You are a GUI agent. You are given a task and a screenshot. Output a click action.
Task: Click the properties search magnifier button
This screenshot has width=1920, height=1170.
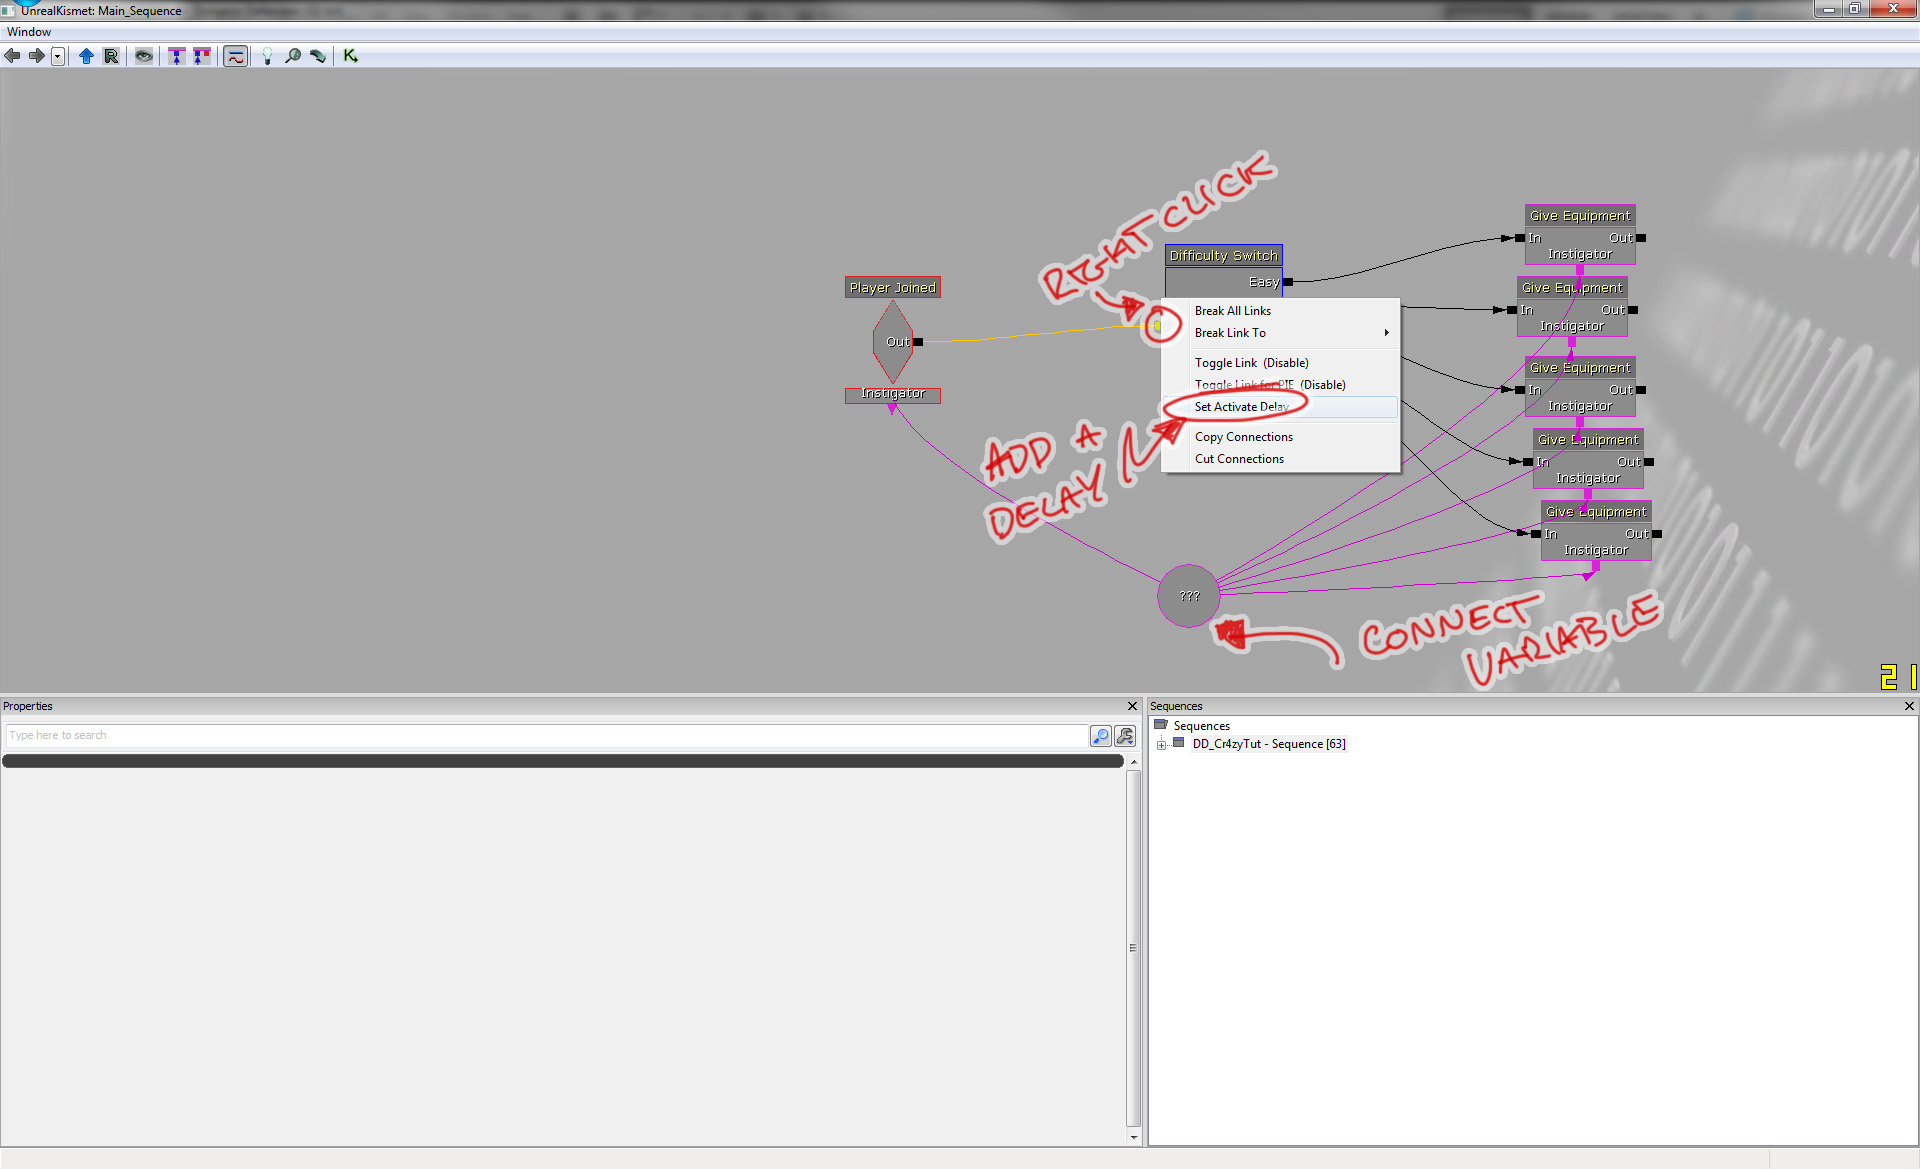point(1100,736)
